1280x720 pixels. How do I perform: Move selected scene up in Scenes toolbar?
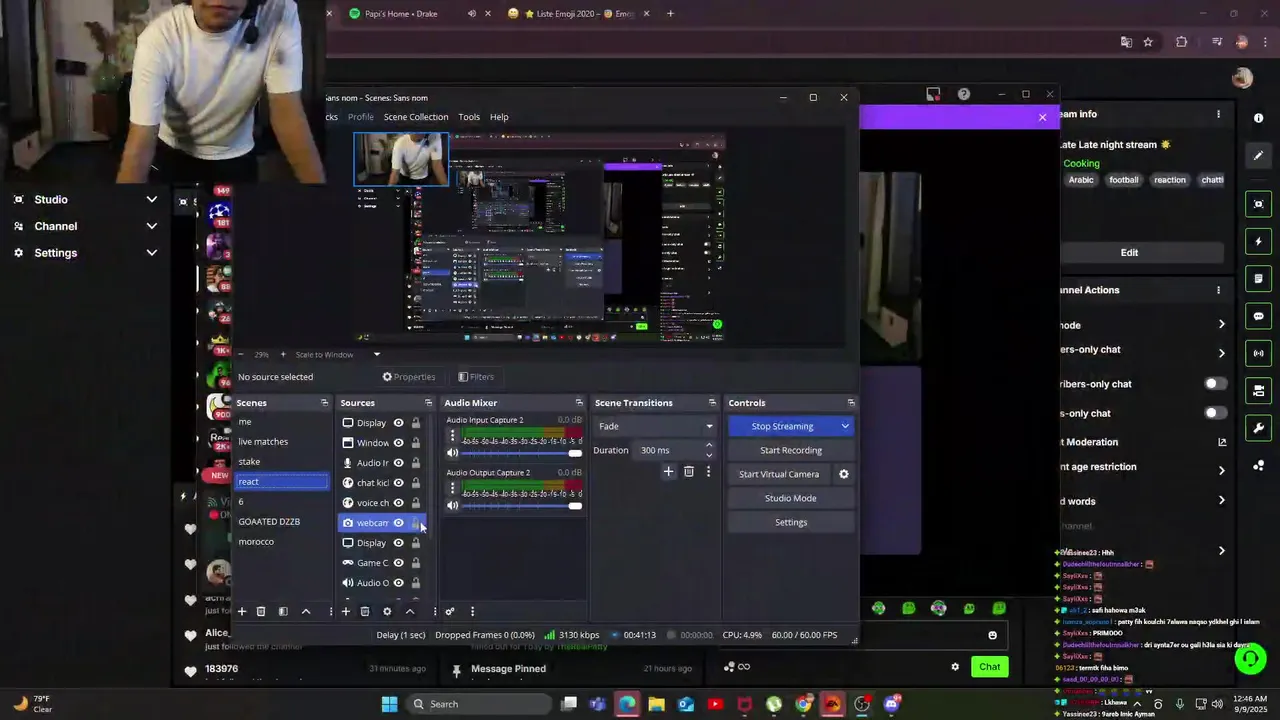click(x=306, y=611)
